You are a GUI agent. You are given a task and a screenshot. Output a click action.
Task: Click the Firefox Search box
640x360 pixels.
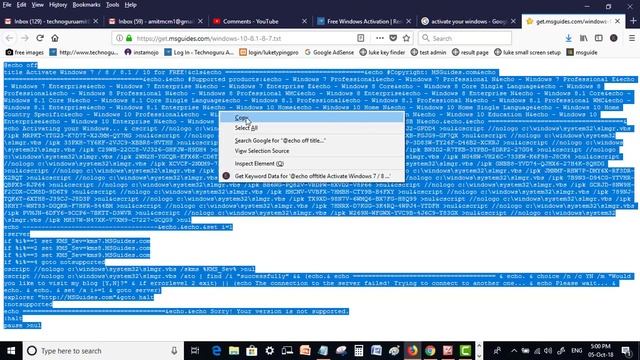pos(465,38)
